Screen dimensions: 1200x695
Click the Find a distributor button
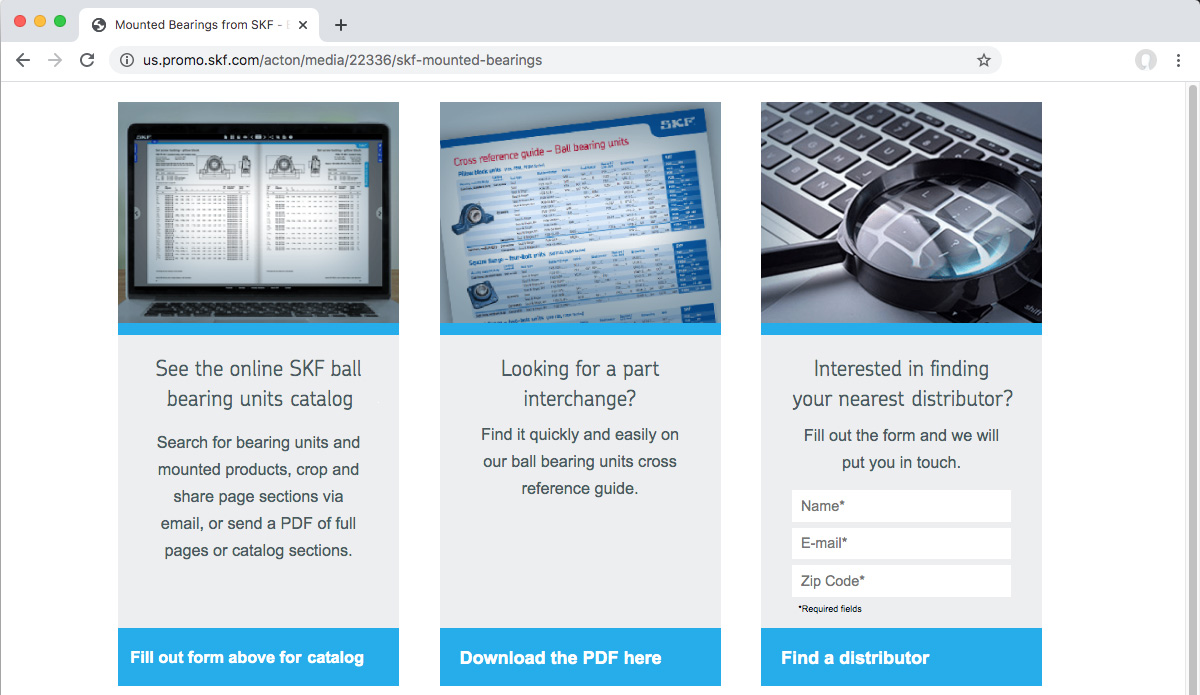[x=901, y=657]
